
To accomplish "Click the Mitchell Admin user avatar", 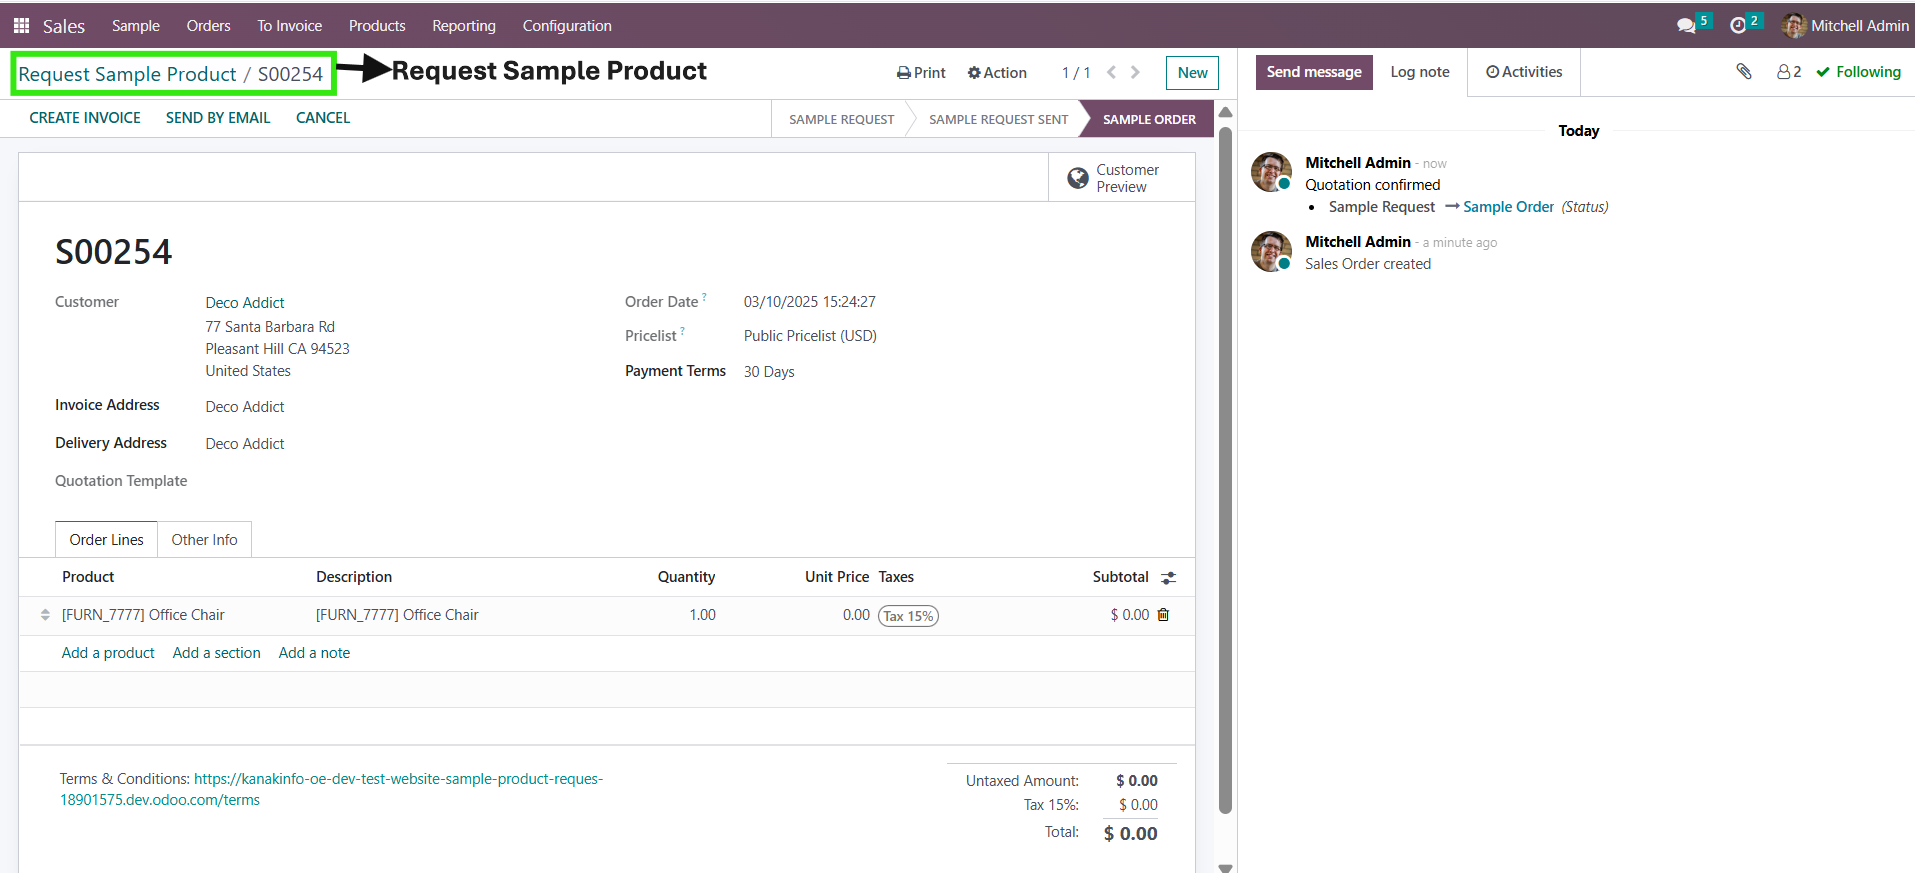I will coord(1794,25).
